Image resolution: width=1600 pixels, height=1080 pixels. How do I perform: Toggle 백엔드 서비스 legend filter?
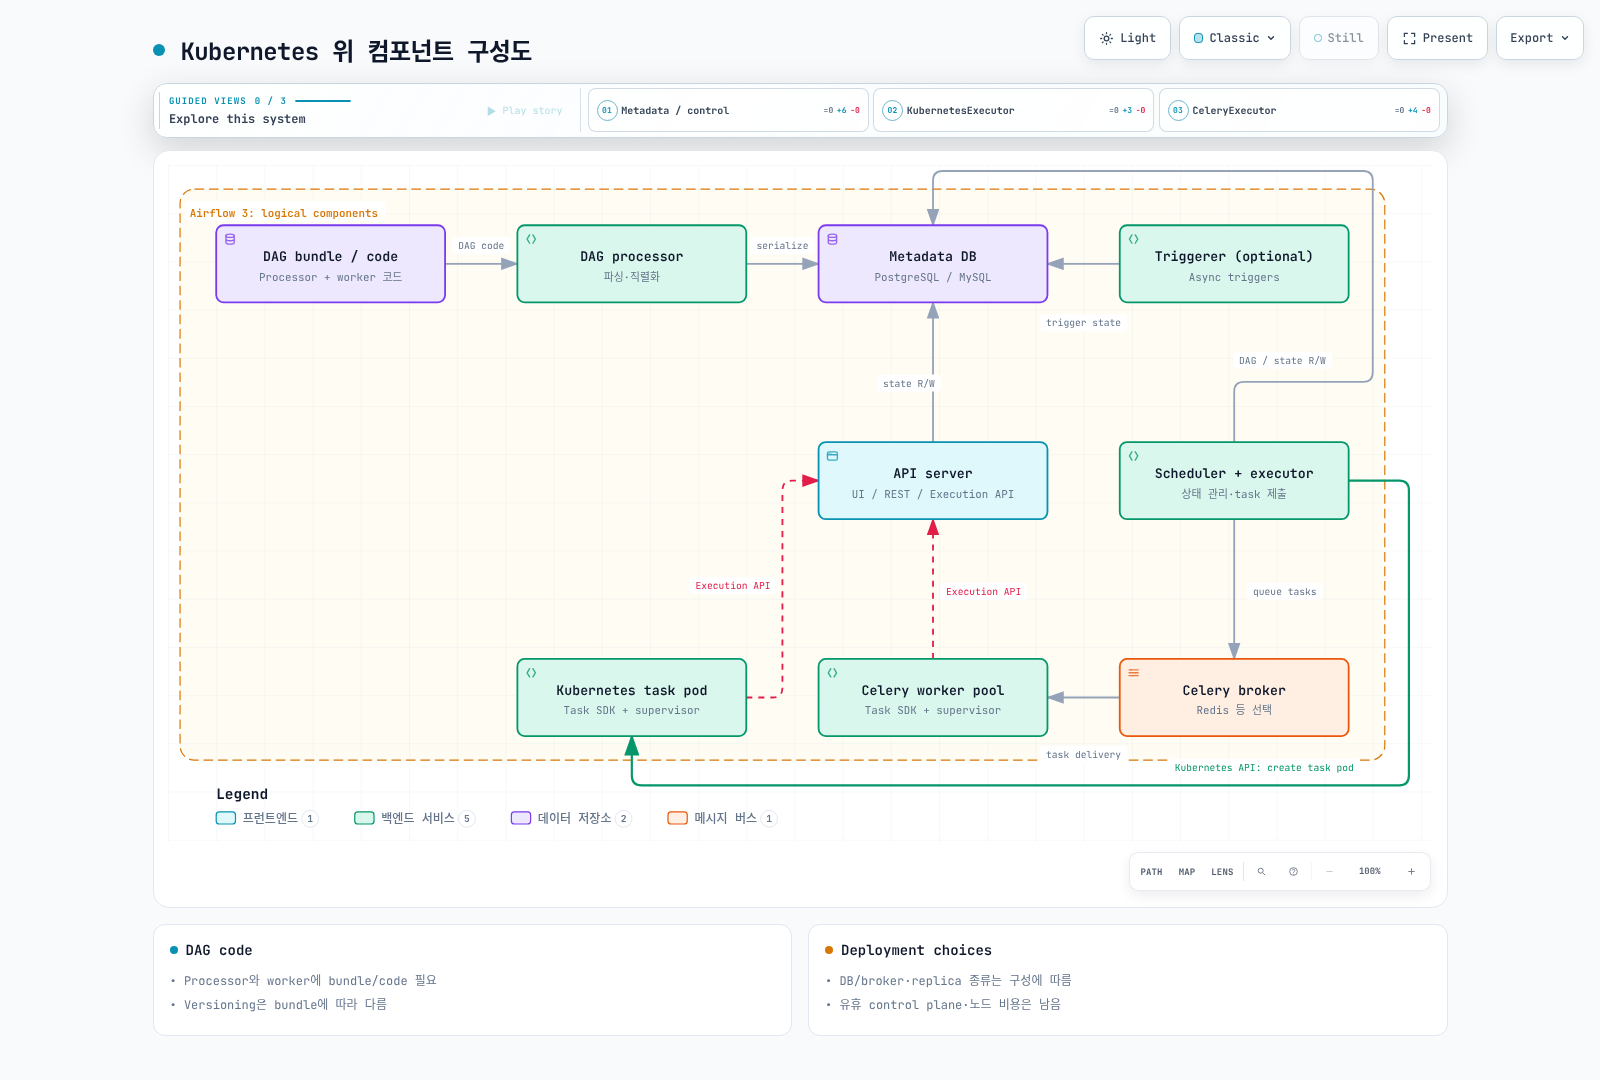tap(415, 818)
